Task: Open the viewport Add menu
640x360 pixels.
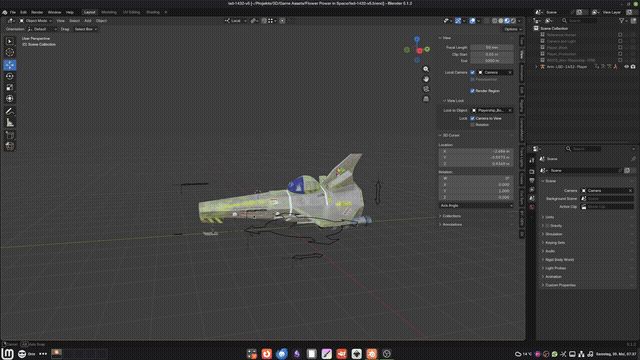Action: tap(87, 21)
